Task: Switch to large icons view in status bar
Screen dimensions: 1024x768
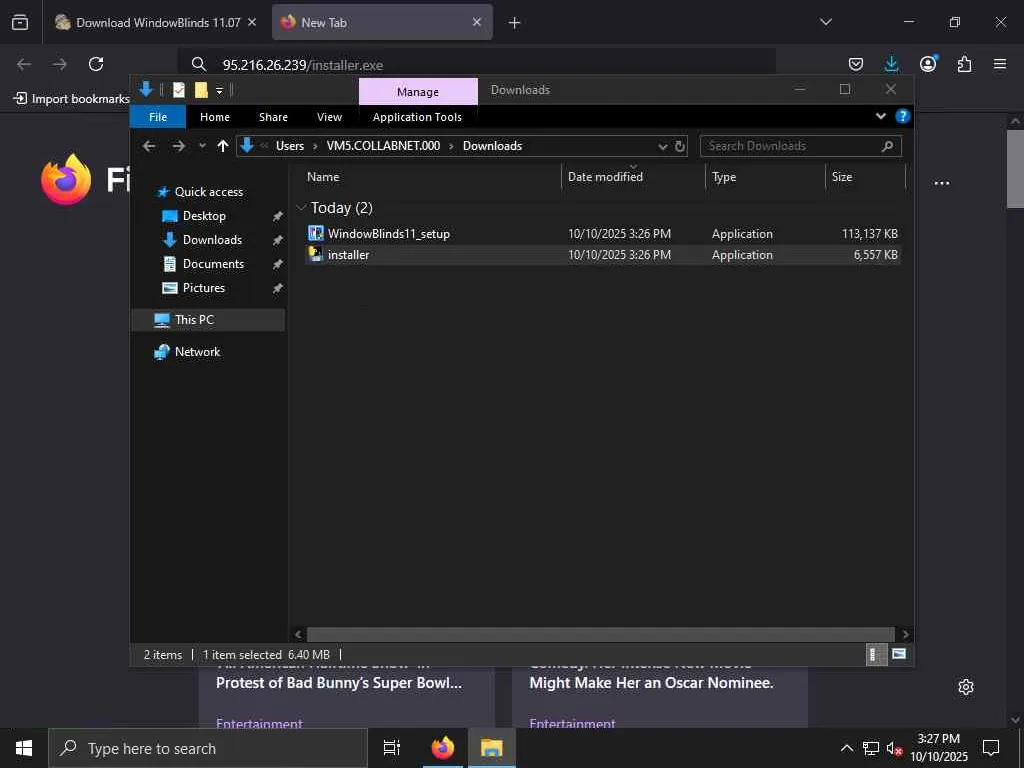Action: coord(899,654)
